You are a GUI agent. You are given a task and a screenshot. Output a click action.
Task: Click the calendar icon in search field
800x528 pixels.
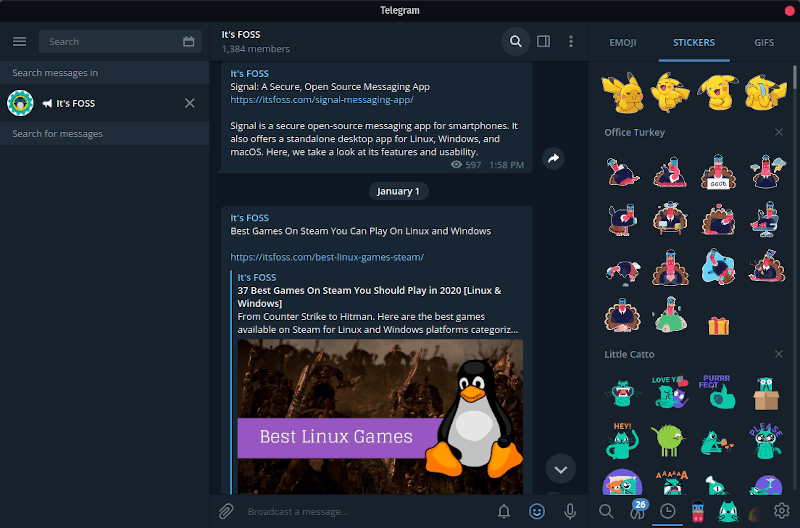click(189, 42)
